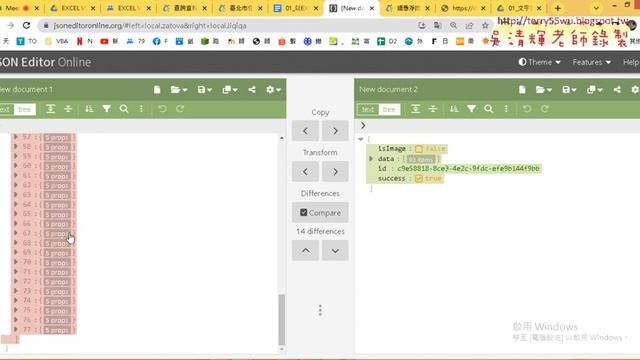Open the right panel's more options menu
Viewport: 640px width, 360px height.
506,109
